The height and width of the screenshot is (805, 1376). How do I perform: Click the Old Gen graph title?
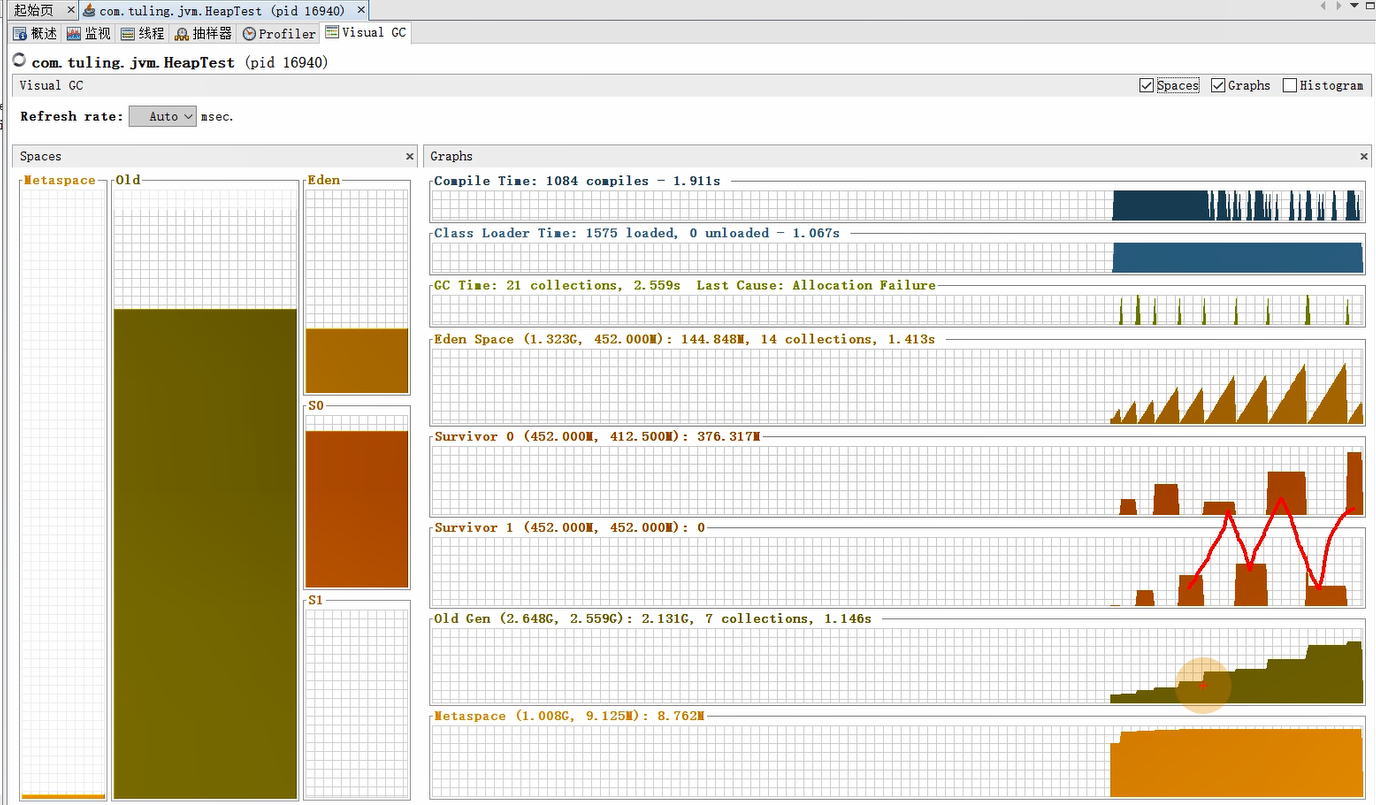[x=653, y=619]
